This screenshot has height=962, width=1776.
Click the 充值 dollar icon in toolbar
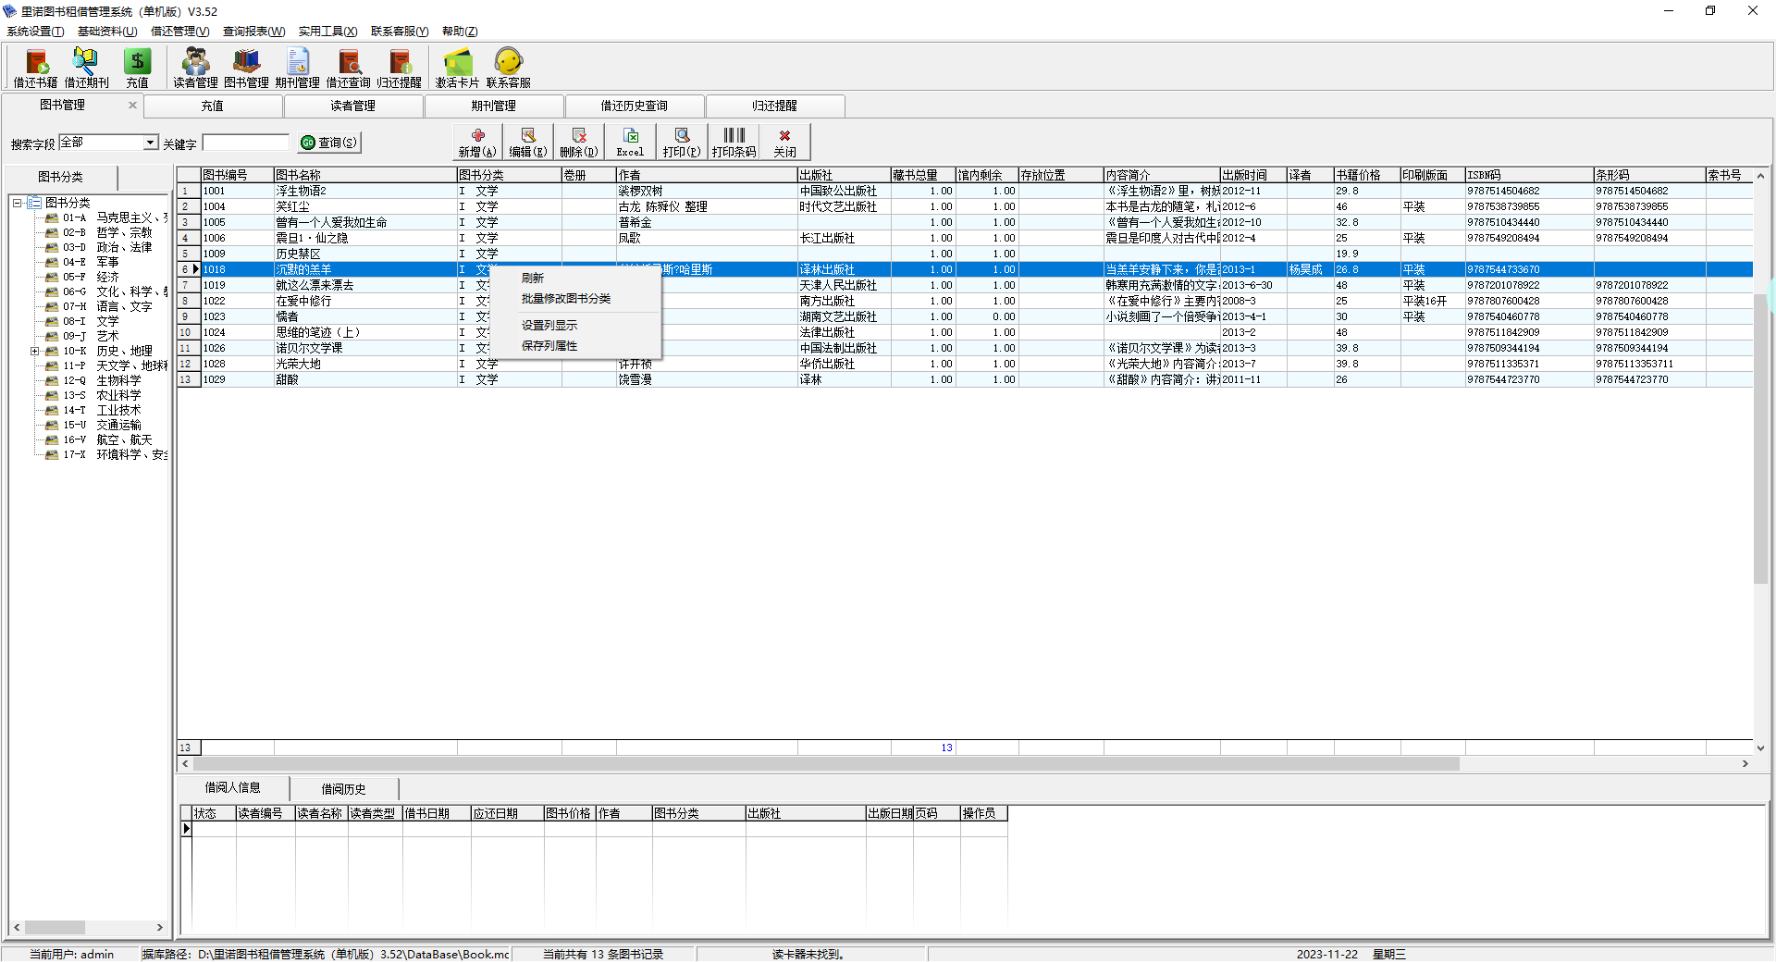click(x=137, y=68)
